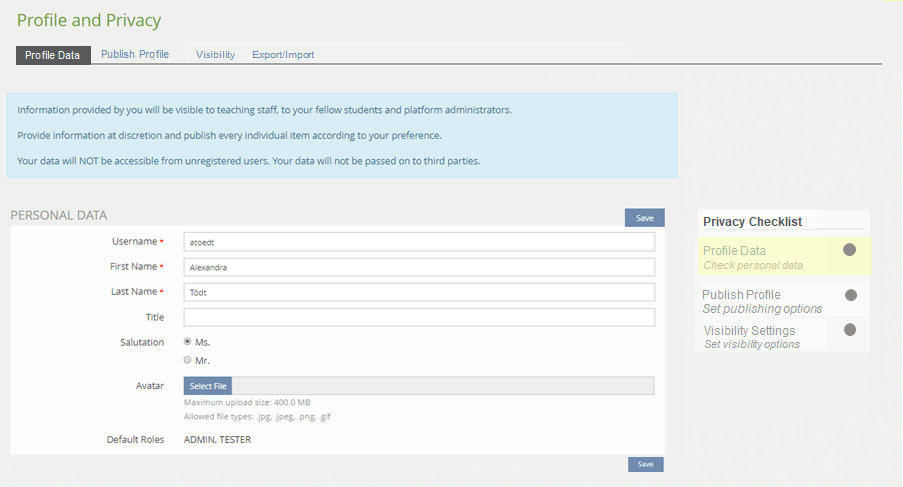
Task: Click the avatar file path box
Action: point(443,386)
